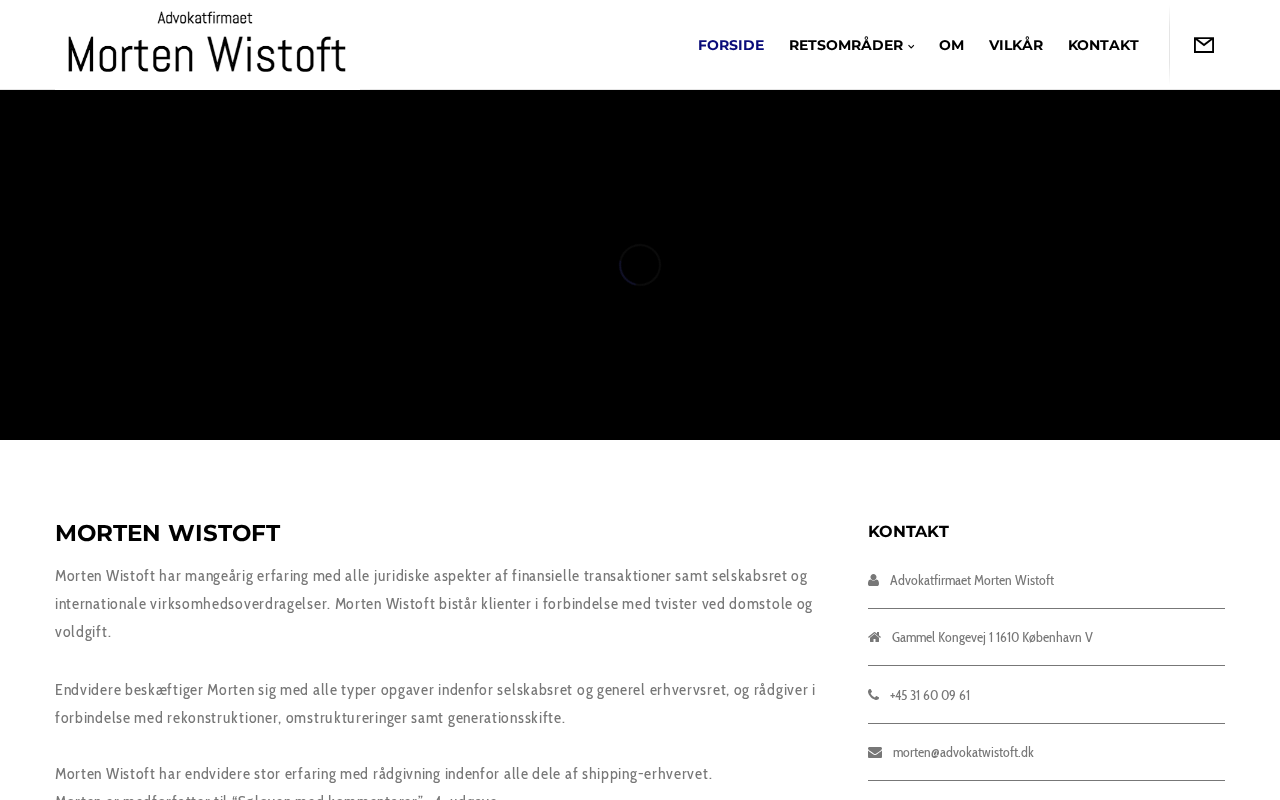Click the Advokatfirmaet Morten Wistoft contact text

point(972,580)
